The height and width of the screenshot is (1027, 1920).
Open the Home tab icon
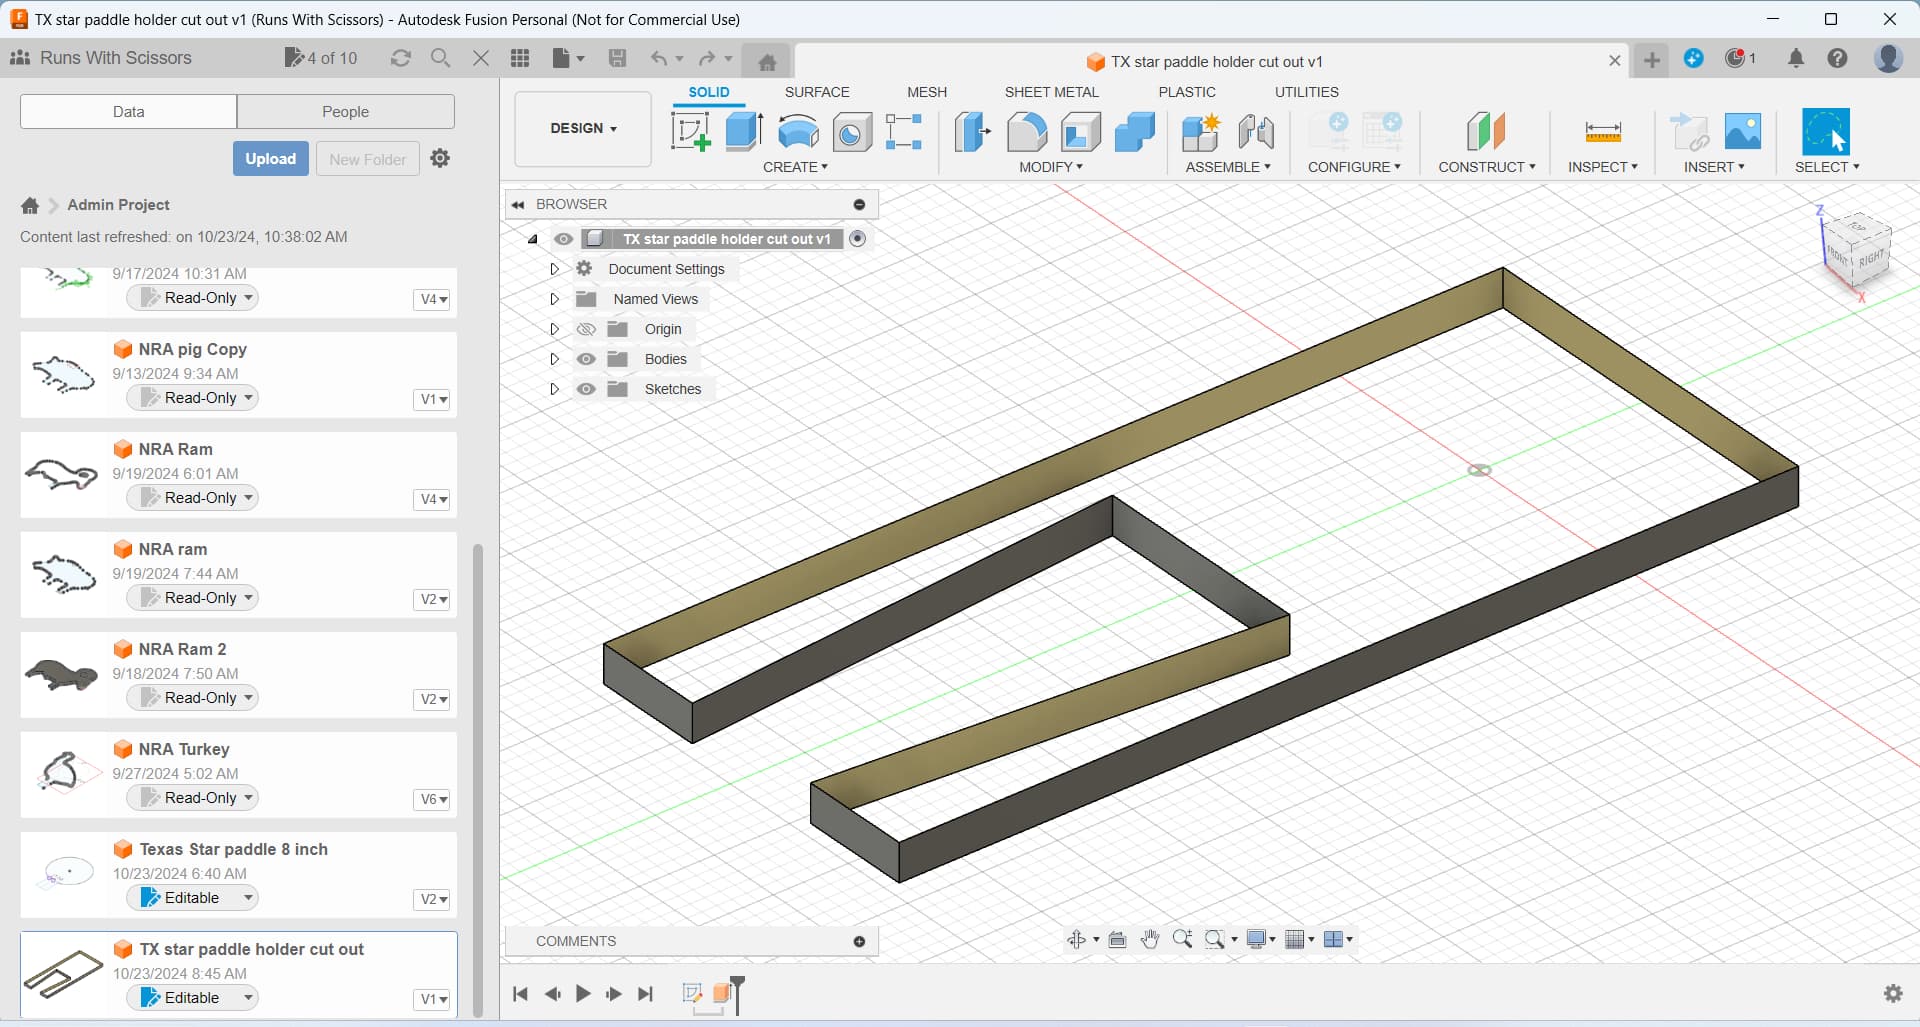pos(767,62)
